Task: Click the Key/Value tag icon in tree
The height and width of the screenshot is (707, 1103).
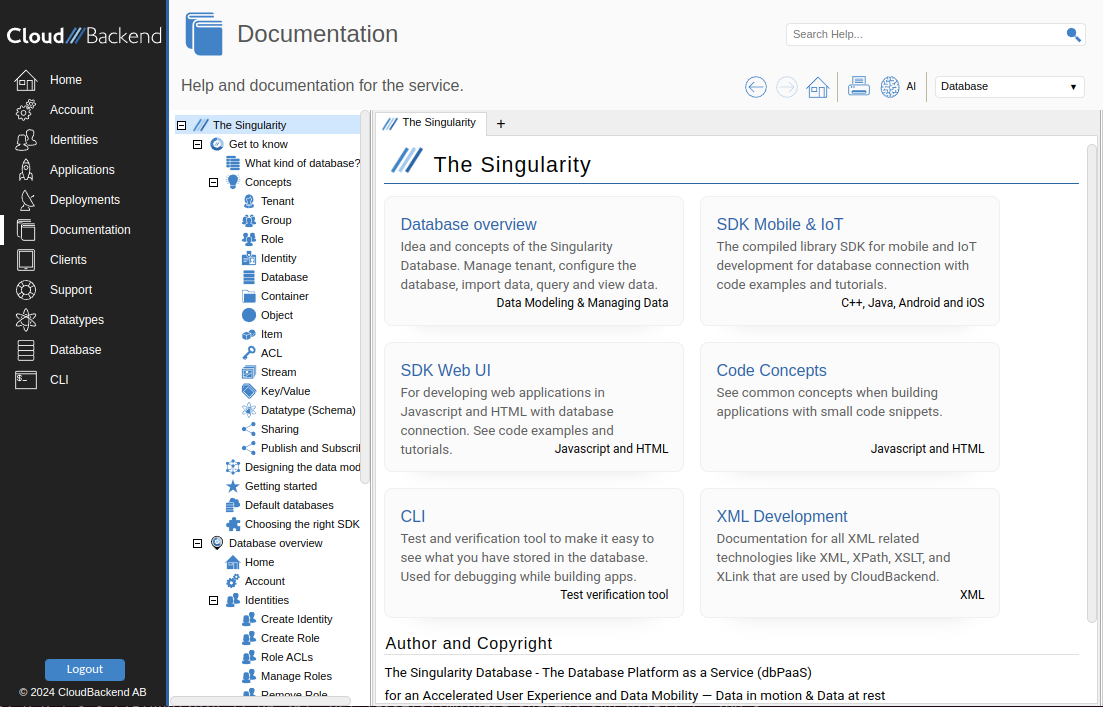Action: (x=249, y=391)
